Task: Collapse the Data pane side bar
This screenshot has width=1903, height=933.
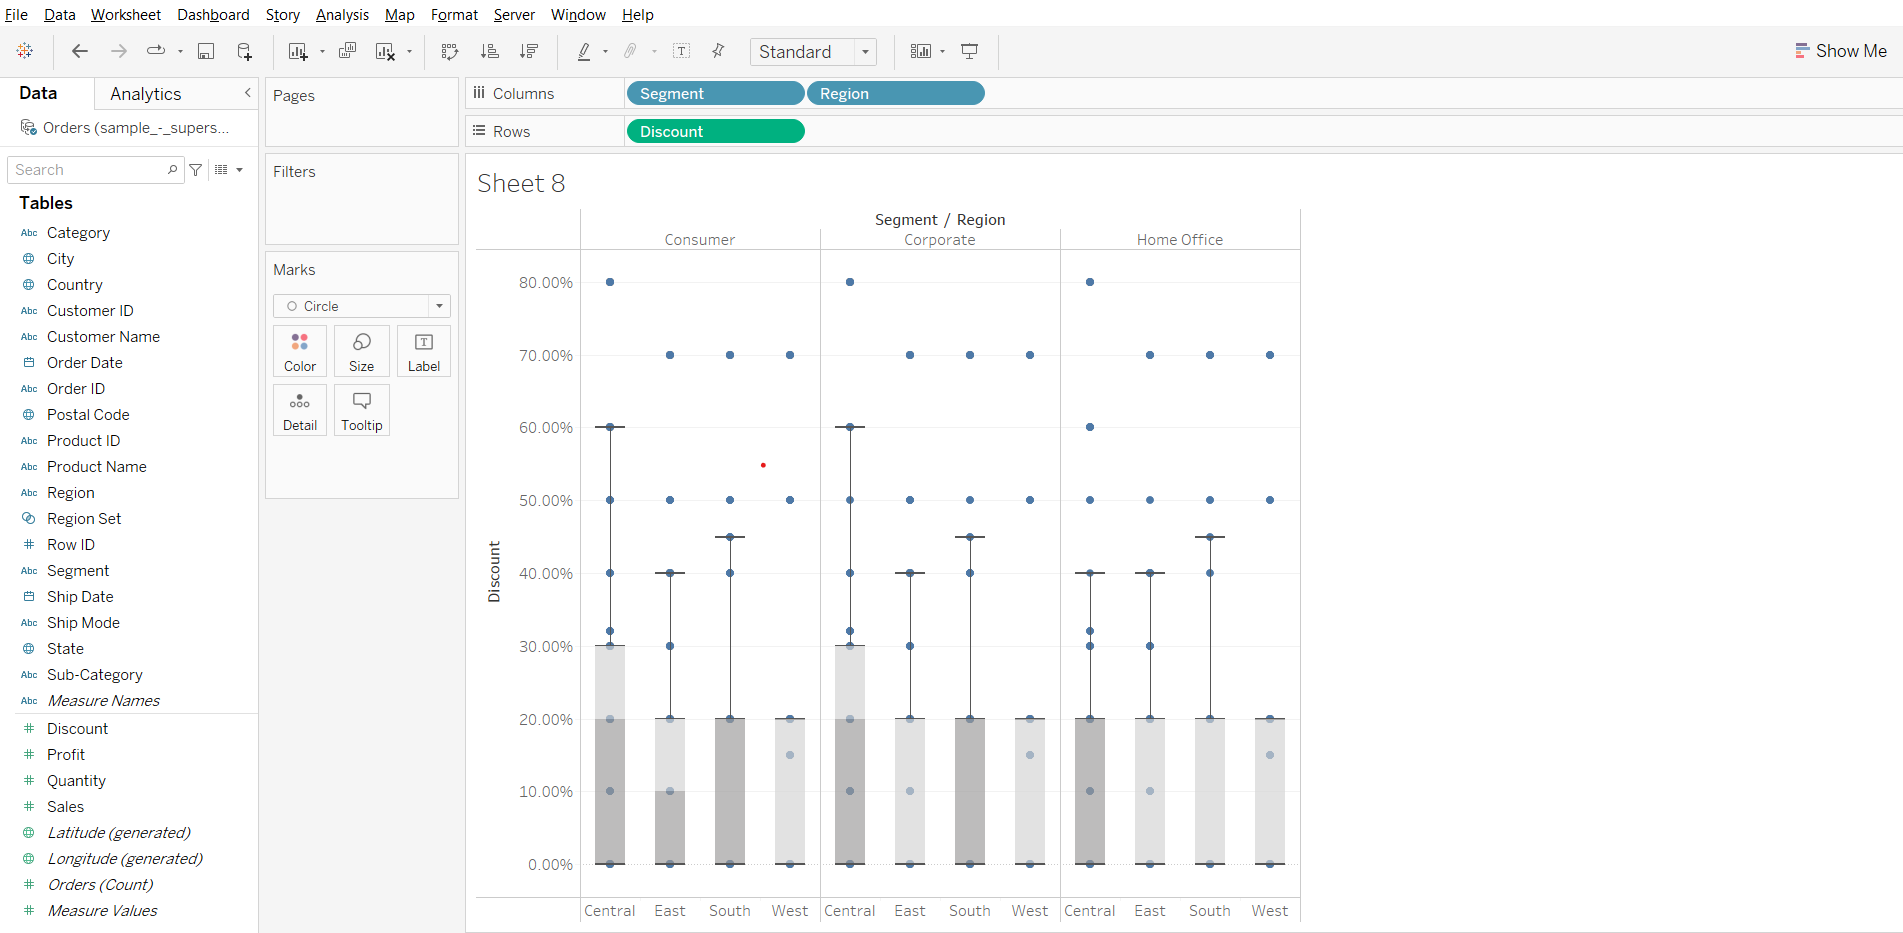Action: [x=247, y=93]
